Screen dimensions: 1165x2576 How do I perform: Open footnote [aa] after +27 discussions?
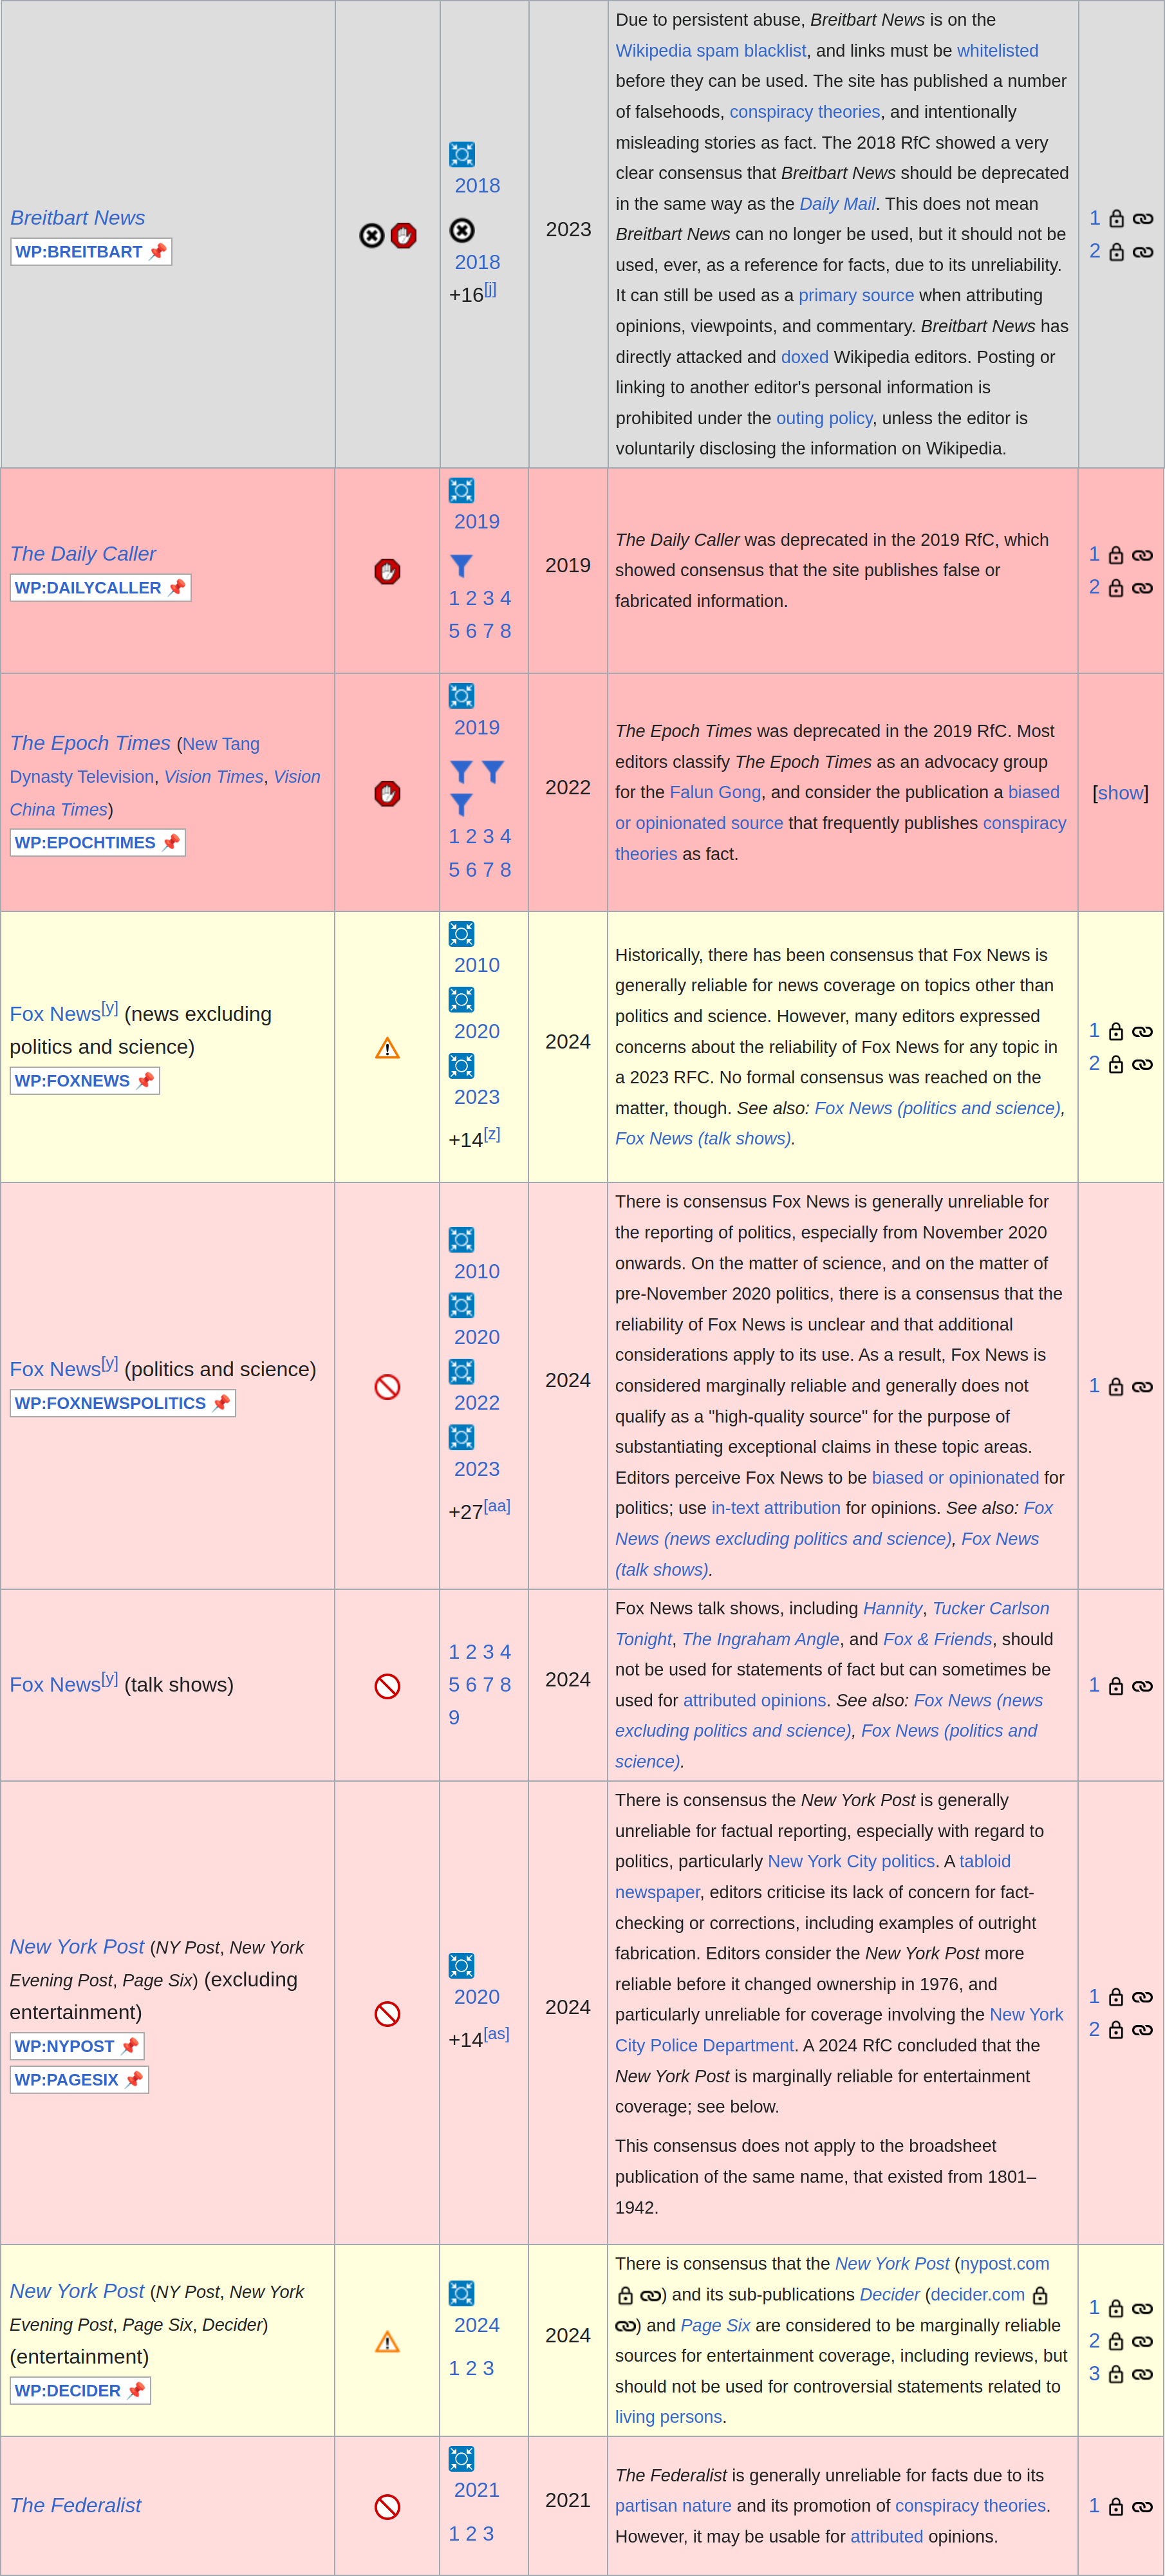[497, 1506]
